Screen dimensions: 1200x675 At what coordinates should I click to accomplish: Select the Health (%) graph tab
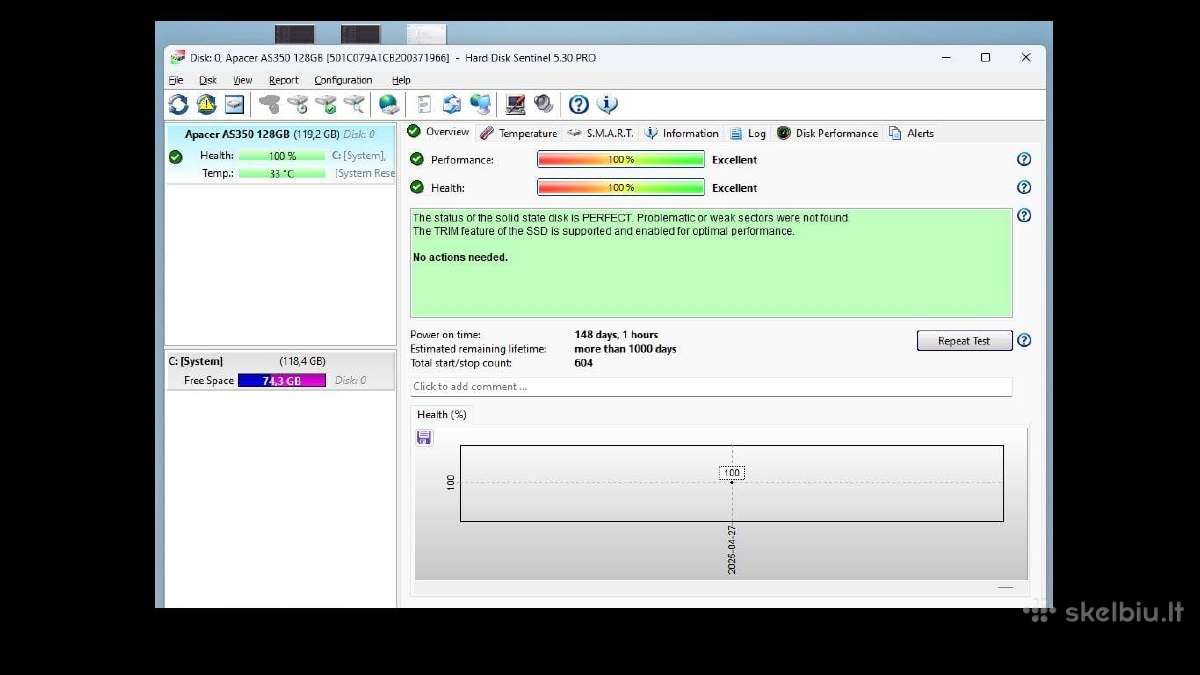pos(442,414)
